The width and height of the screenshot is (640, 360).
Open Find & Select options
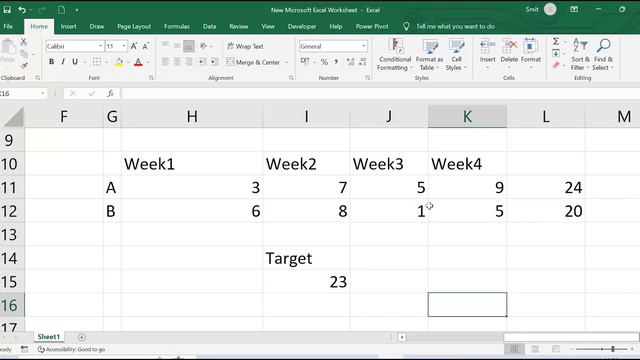(x=603, y=54)
